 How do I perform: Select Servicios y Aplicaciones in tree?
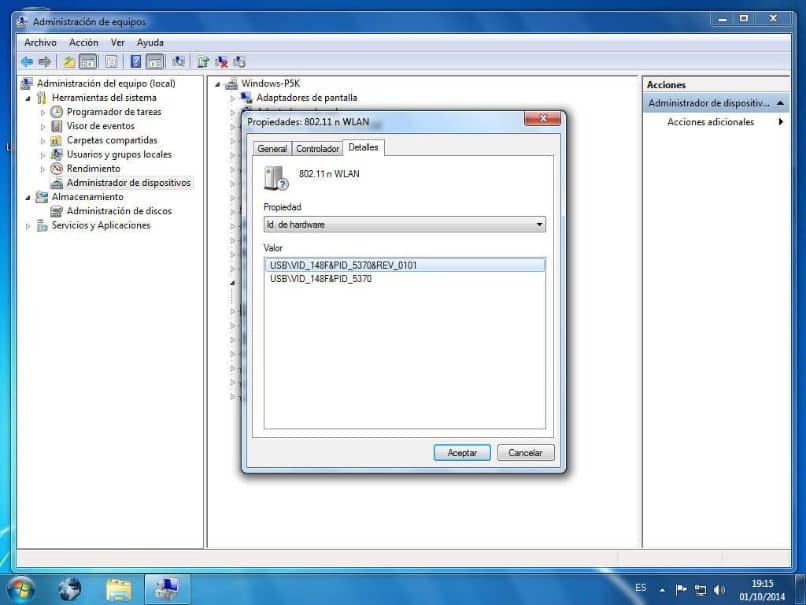click(100, 225)
